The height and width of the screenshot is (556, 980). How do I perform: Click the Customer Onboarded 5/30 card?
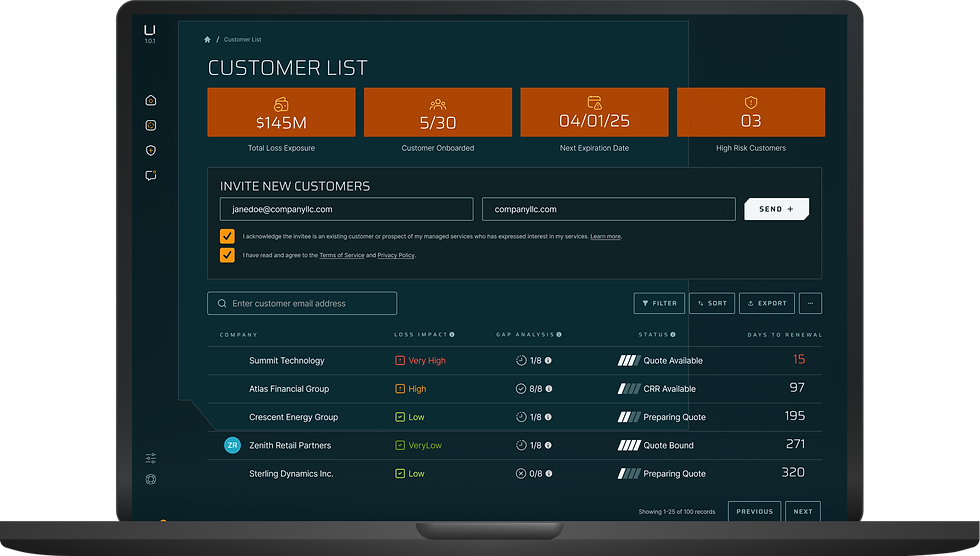pos(438,112)
